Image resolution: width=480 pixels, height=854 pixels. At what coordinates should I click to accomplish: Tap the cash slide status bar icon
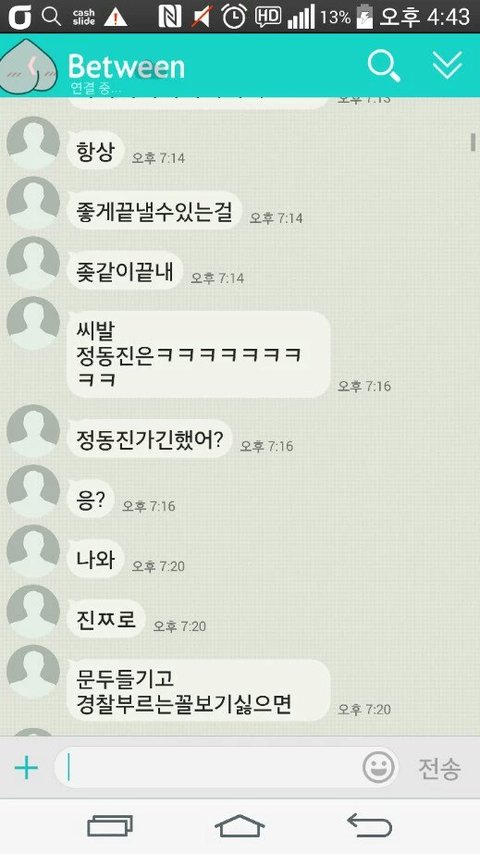point(83,17)
